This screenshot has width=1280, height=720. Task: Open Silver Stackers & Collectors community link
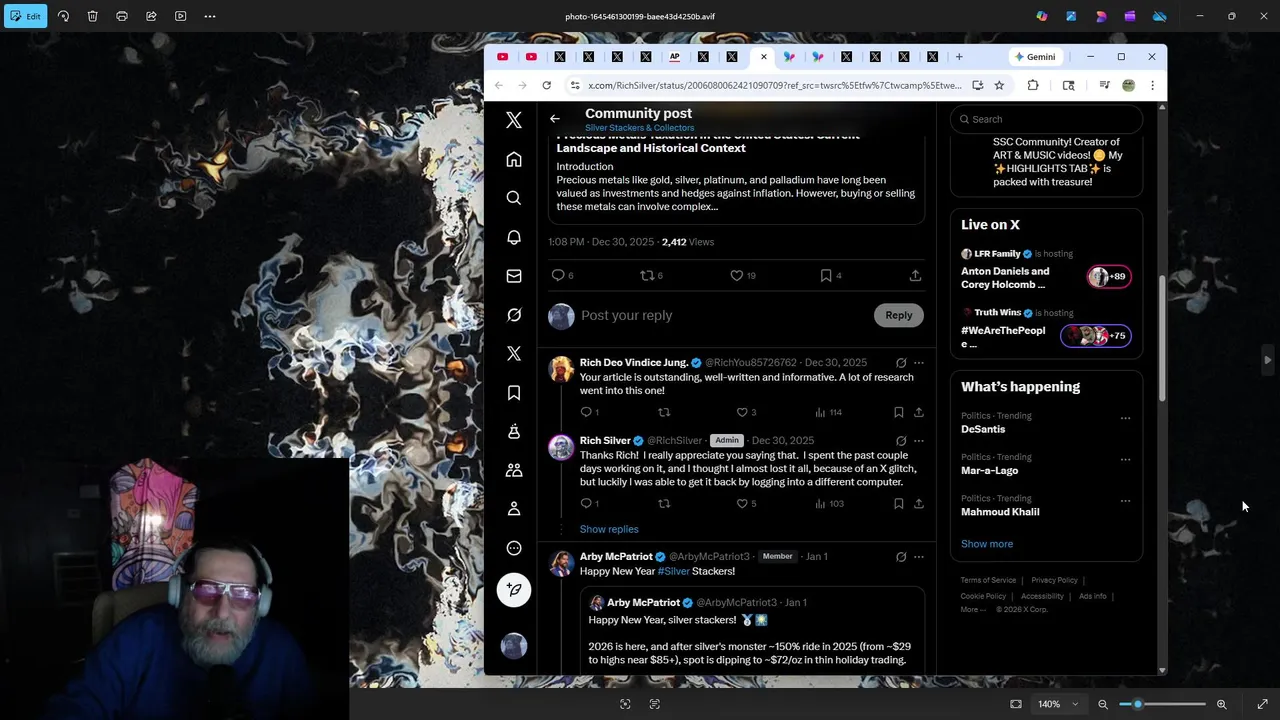pyautogui.click(x=639, y=128)
